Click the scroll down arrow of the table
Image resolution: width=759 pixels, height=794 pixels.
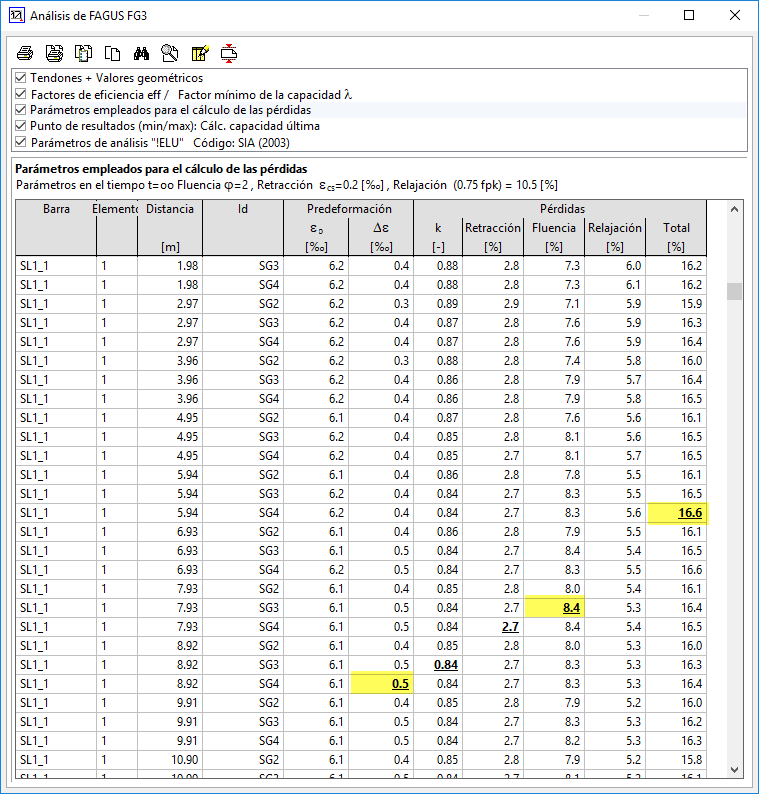point(734,770)
